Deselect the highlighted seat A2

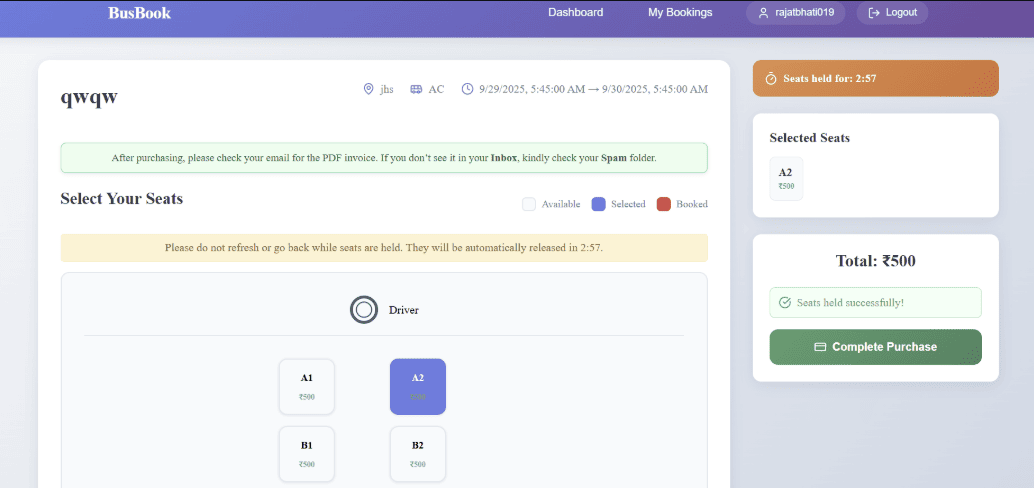click(418, 386)
